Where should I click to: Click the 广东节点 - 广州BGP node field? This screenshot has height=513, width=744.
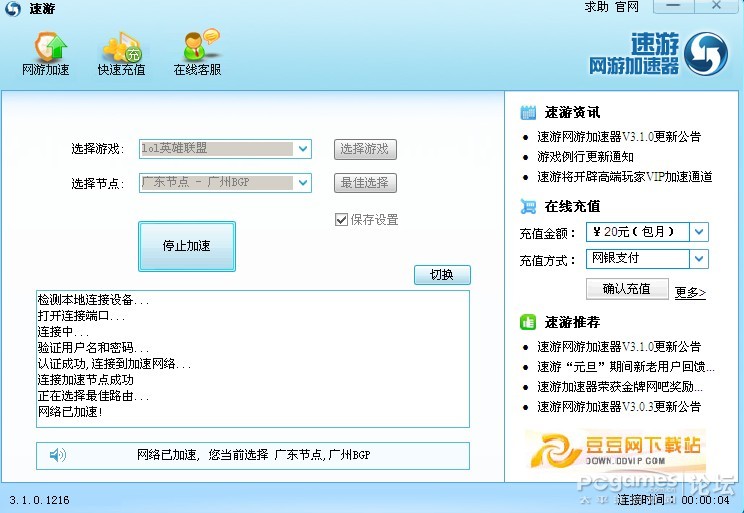(225, 183)
